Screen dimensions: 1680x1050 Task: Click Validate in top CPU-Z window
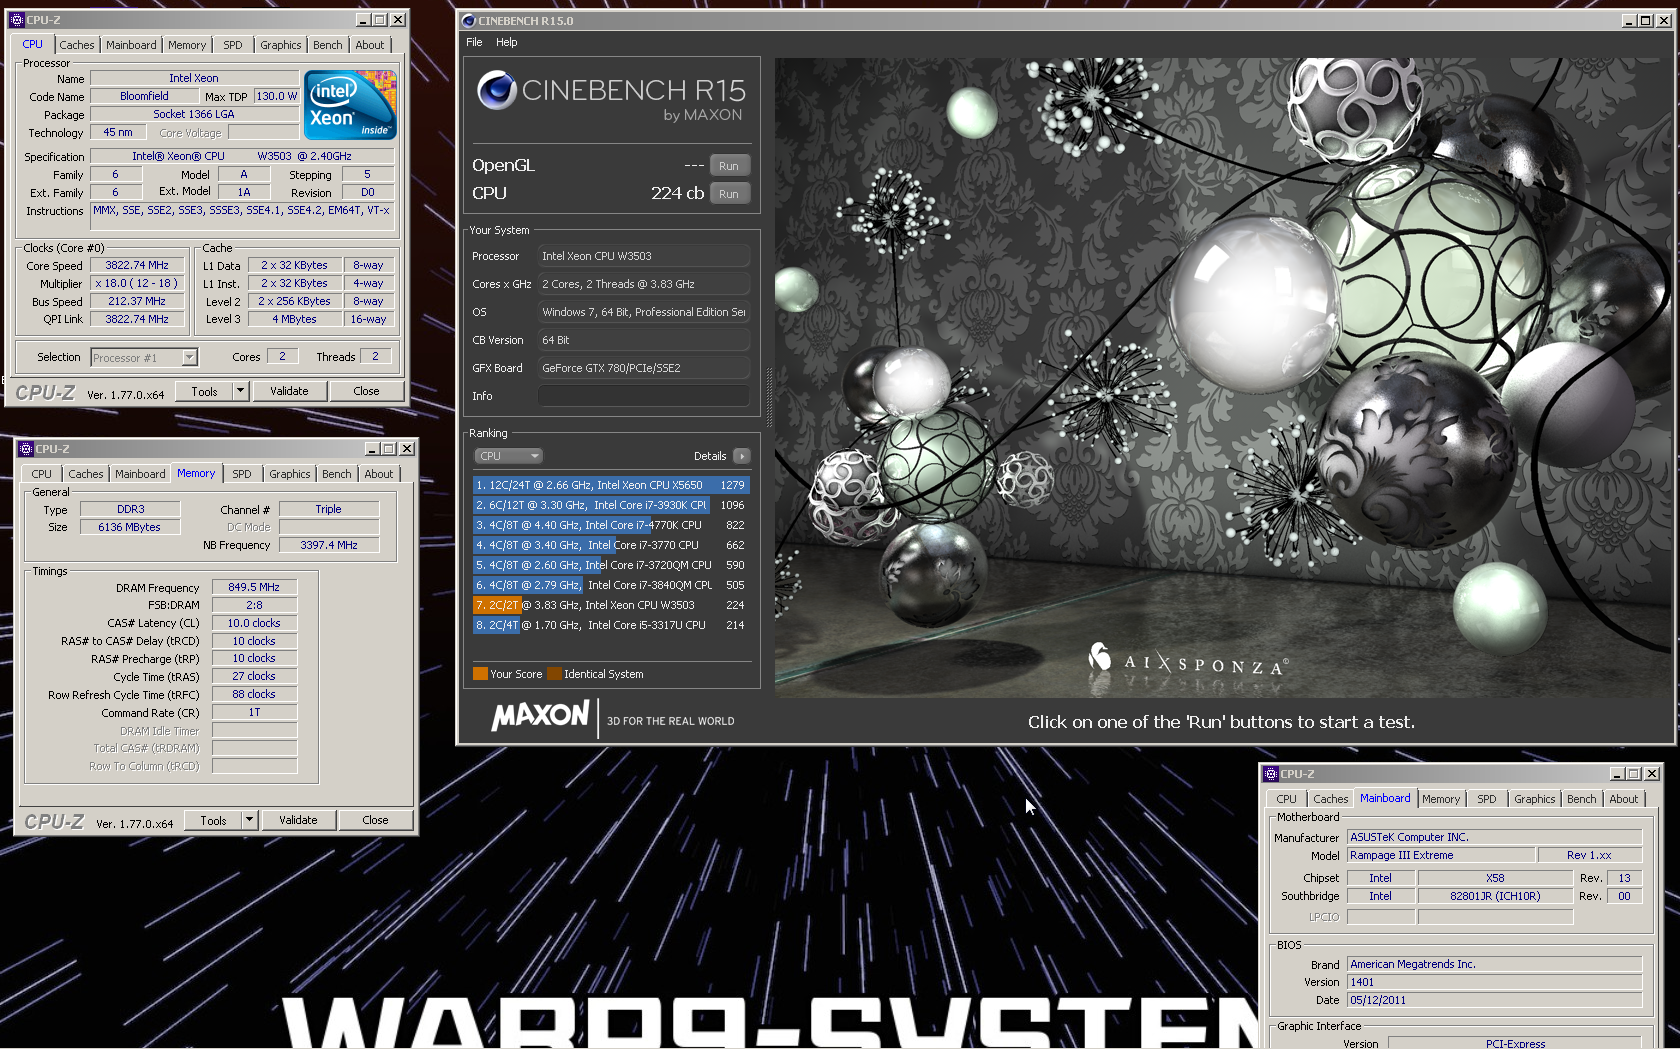[289, 391]
